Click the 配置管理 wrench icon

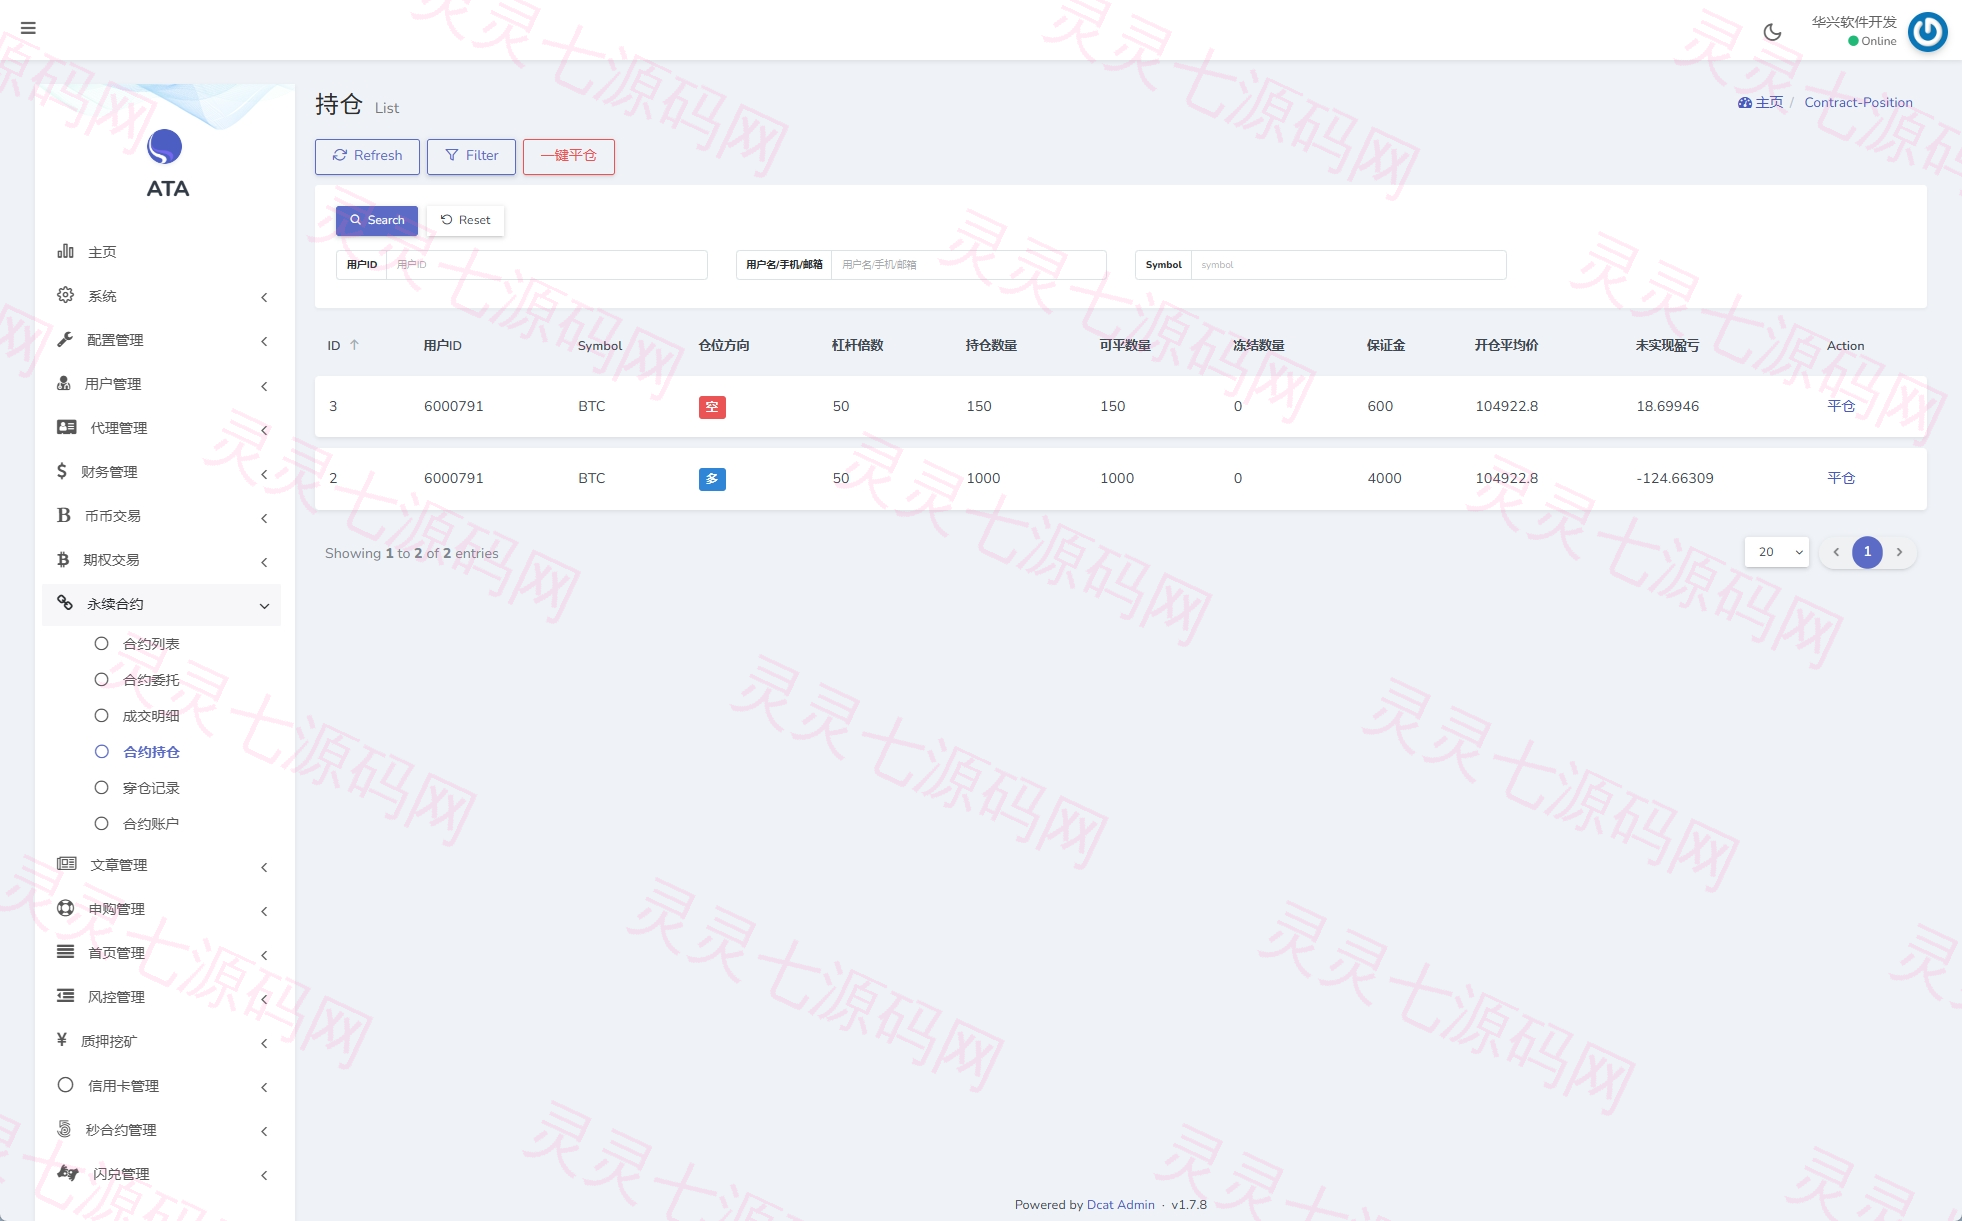tap(66, 339)
